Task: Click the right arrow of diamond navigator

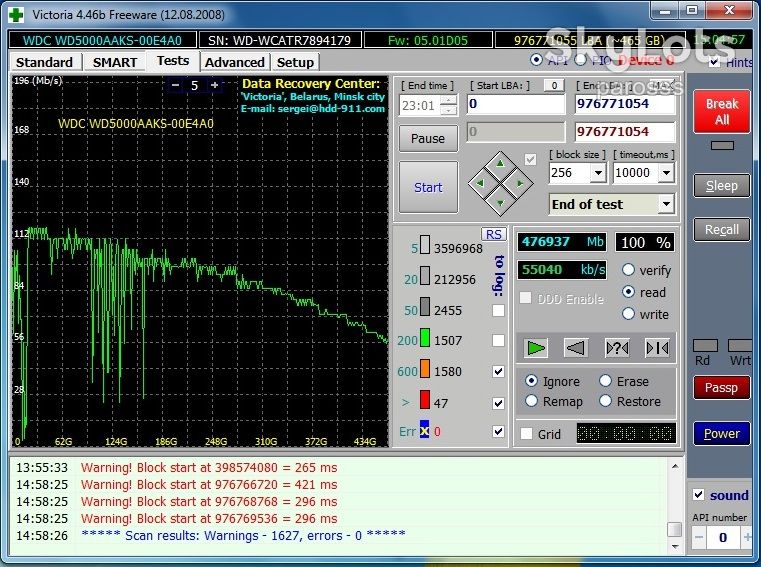Action: pyautogui.click(x=520, y=183)
